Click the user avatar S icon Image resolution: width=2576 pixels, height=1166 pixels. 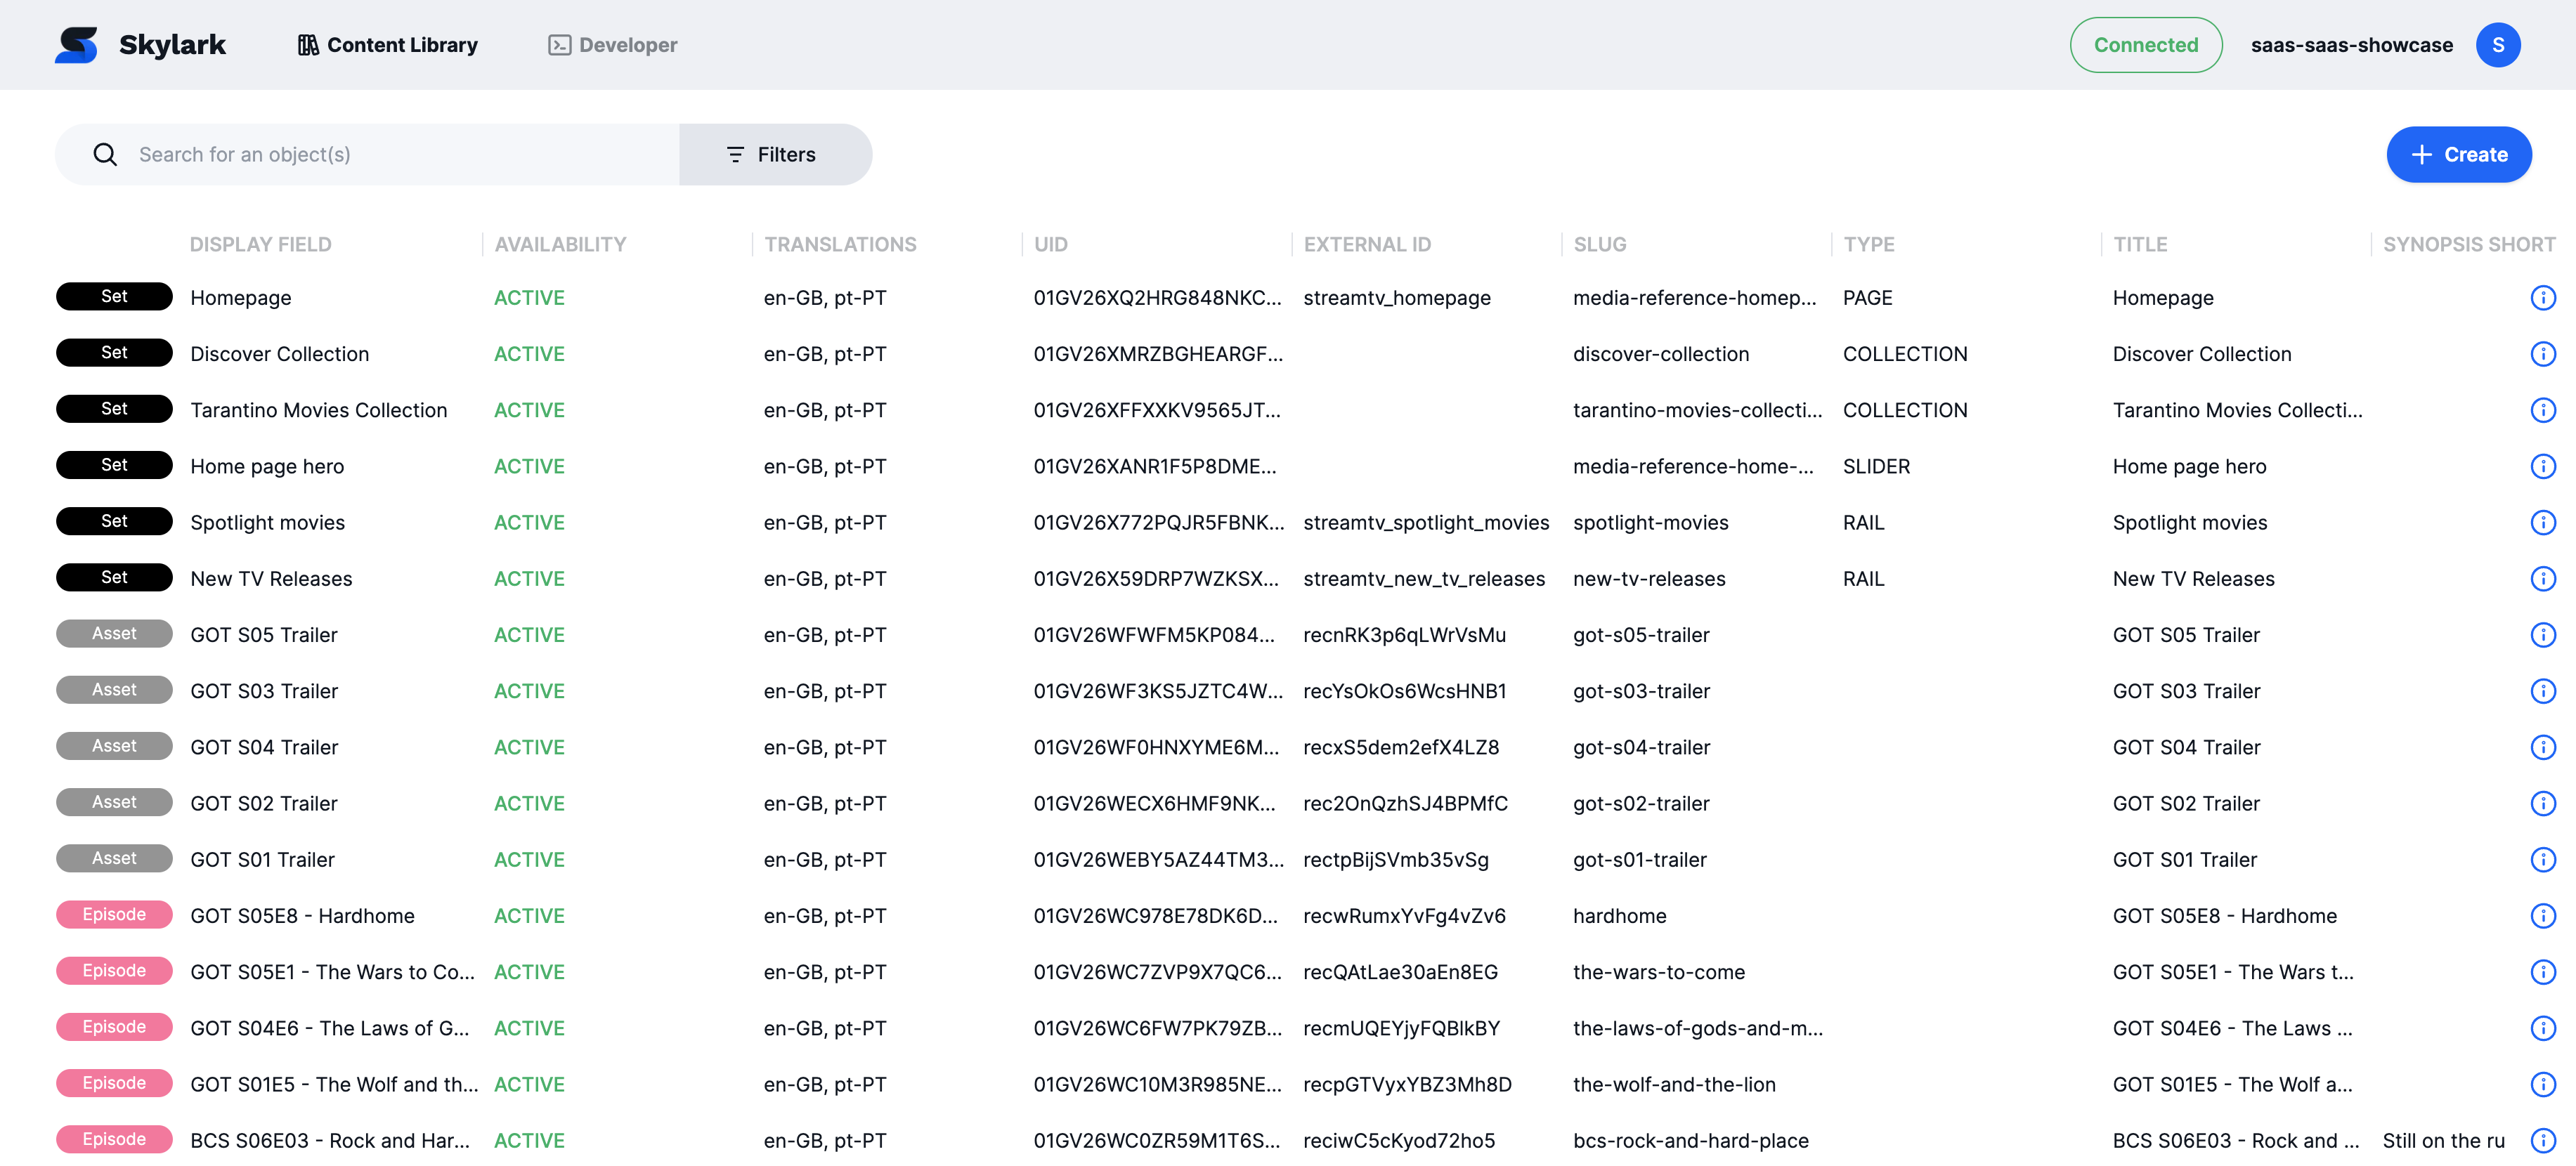click(2497, 45)
